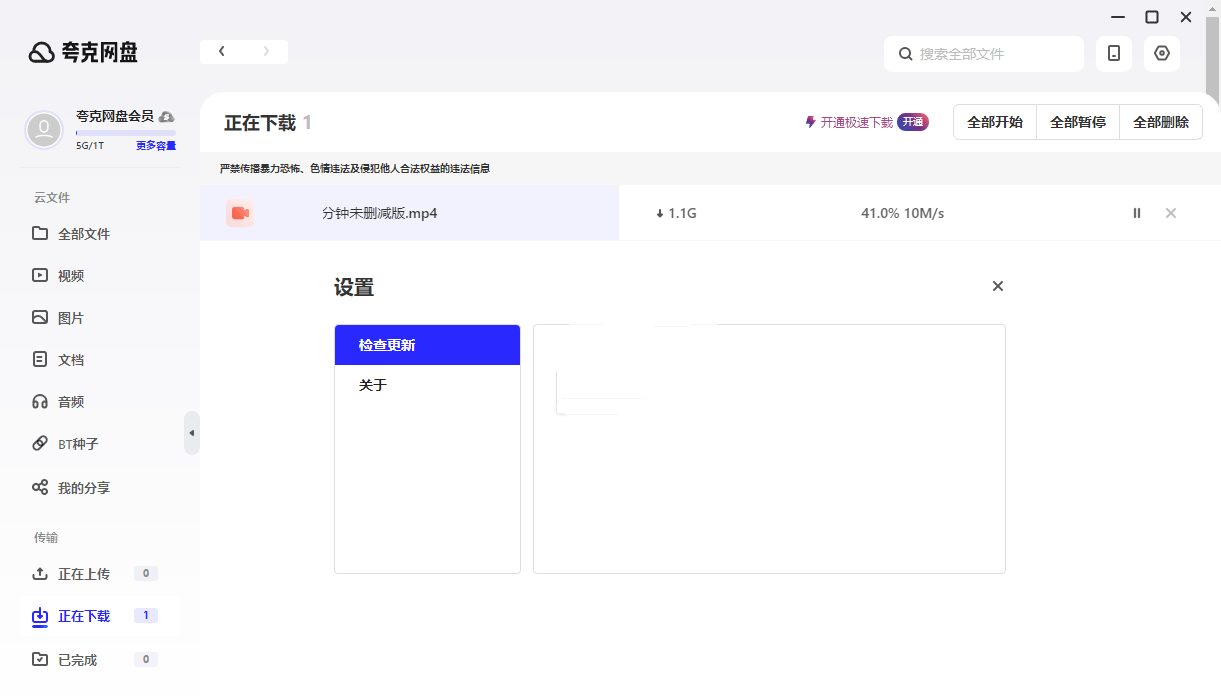
Task: Select 关于 settings tab
Action: click(x=427, y=385)
